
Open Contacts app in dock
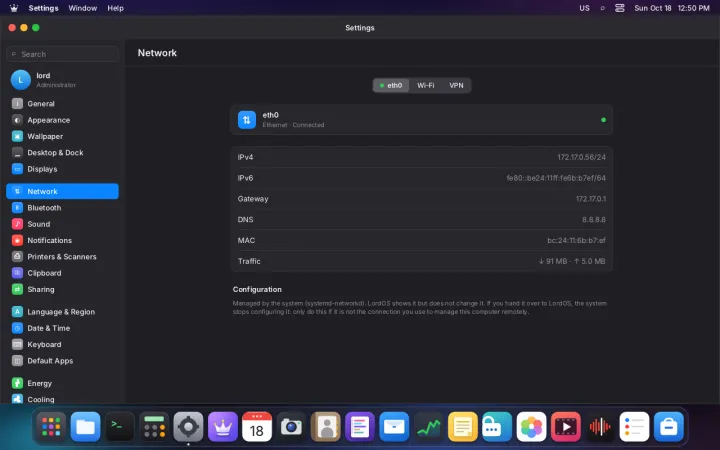(326, 427)
